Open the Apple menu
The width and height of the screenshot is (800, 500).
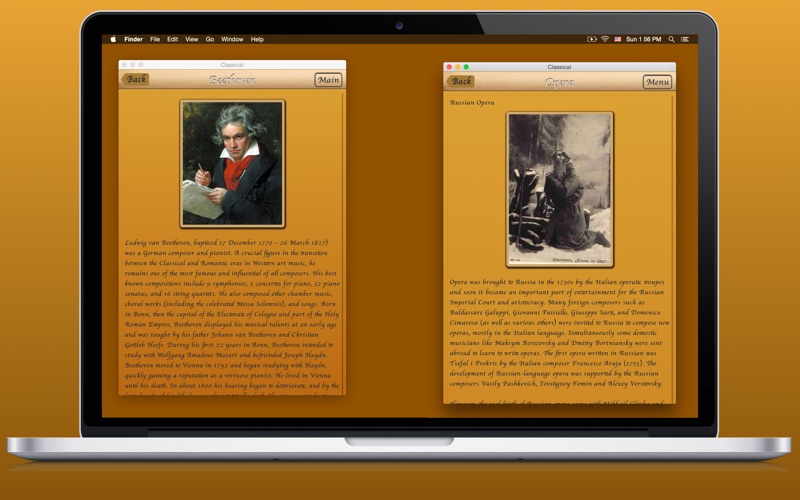(x=113, y=39)
